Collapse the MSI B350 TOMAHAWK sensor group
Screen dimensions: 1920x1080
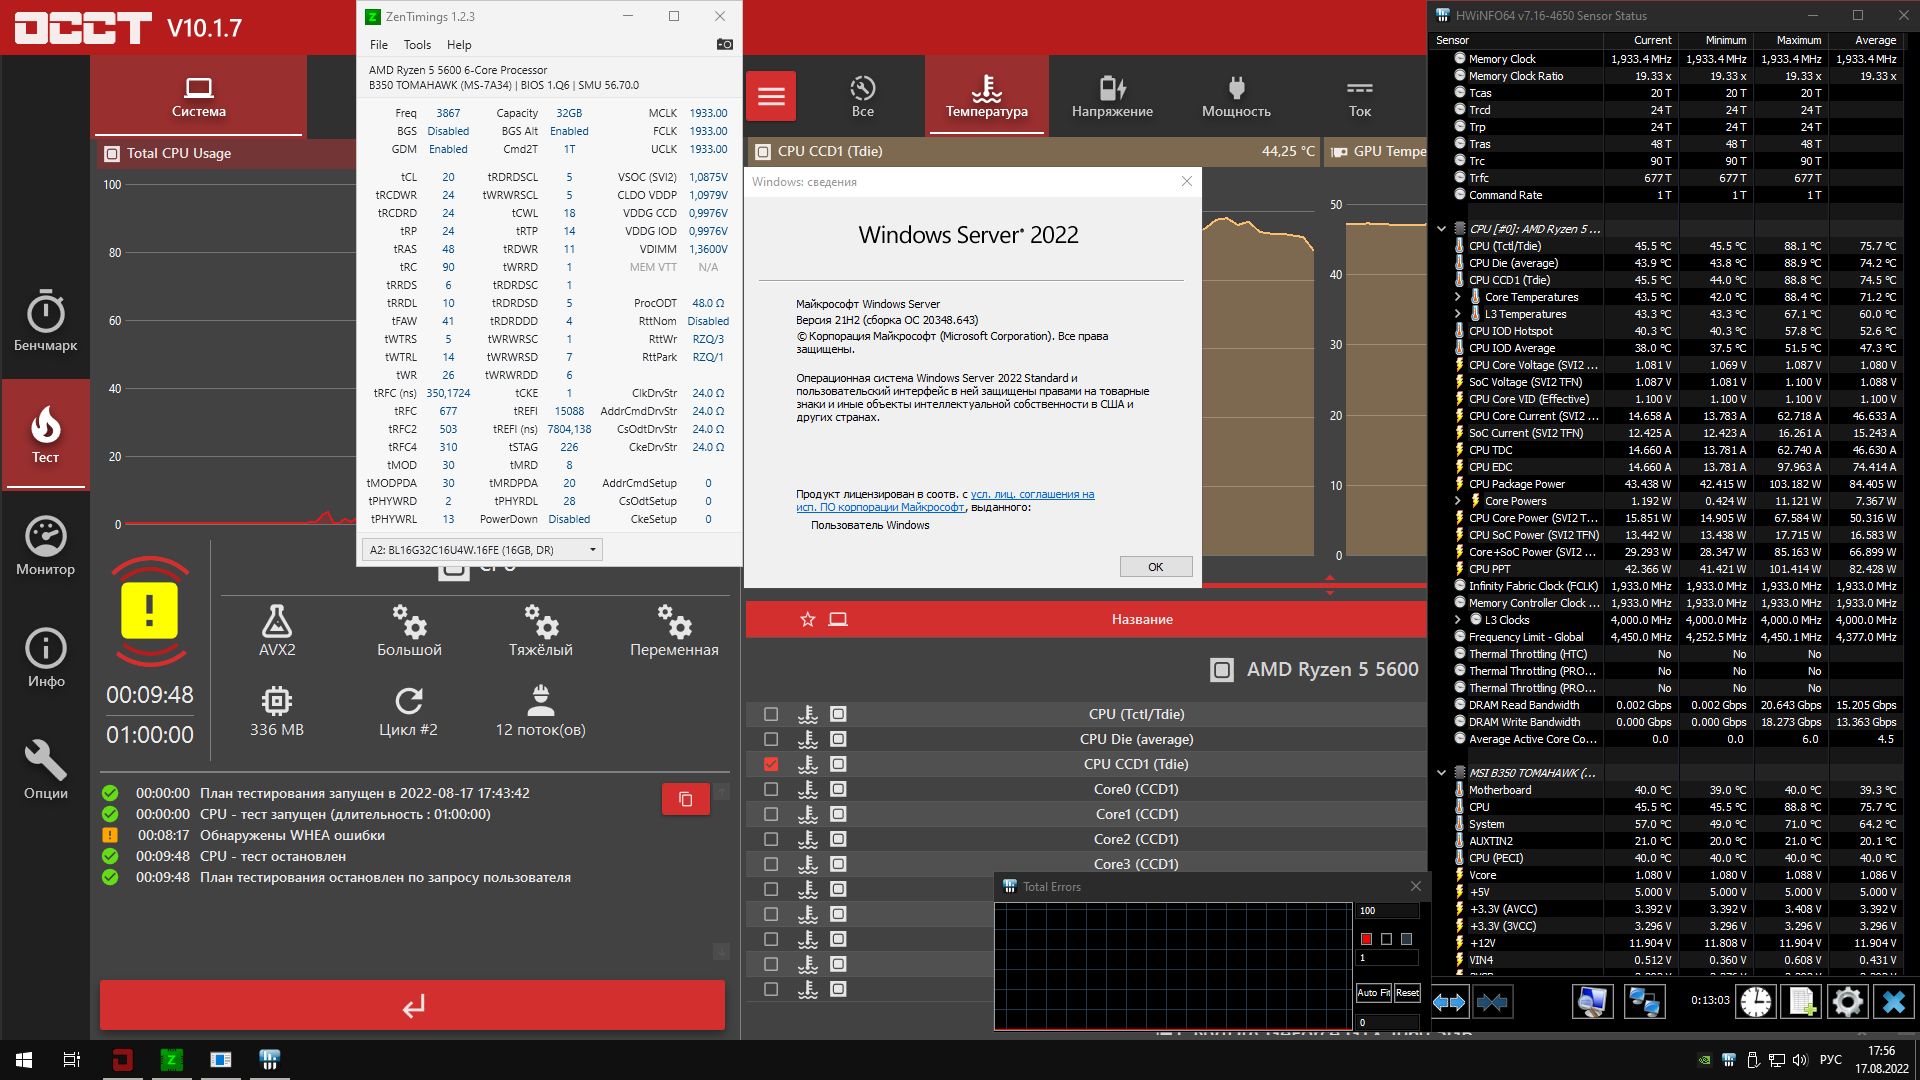[x=1441, y=773]
